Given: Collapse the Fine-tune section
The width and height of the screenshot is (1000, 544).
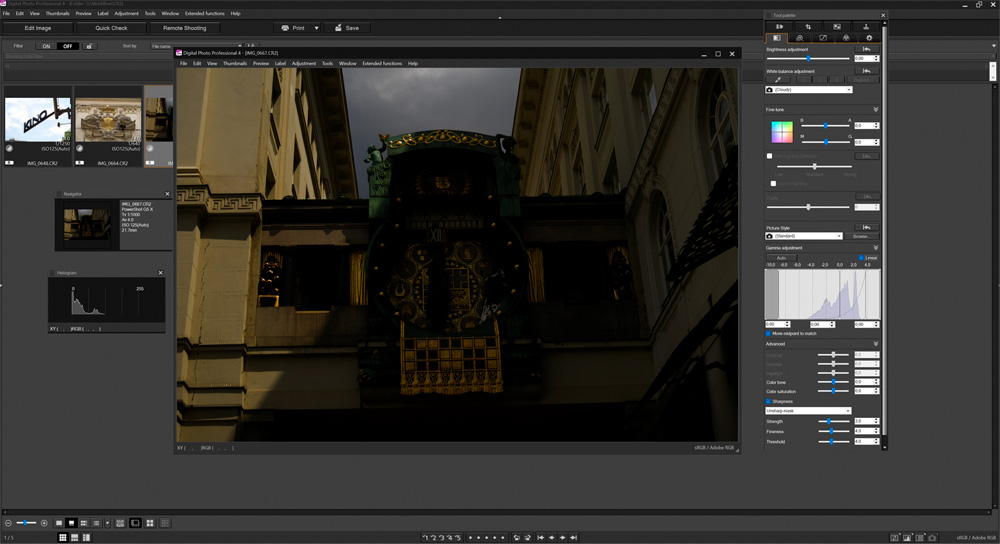Looking at the screenshot, I should [x=876, y=110].
